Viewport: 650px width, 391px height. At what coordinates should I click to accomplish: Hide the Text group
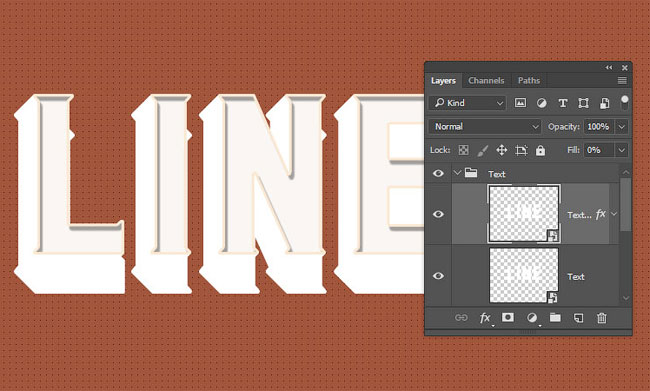click(x=438, y=173)
